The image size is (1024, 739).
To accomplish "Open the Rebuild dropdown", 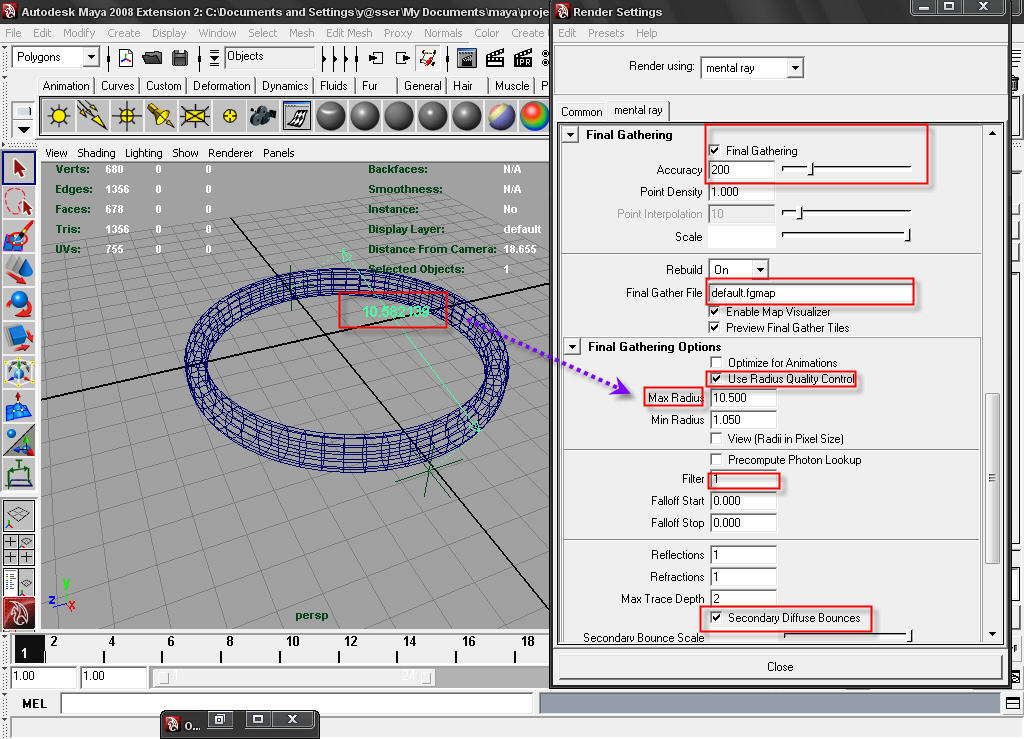I will 760,270.
